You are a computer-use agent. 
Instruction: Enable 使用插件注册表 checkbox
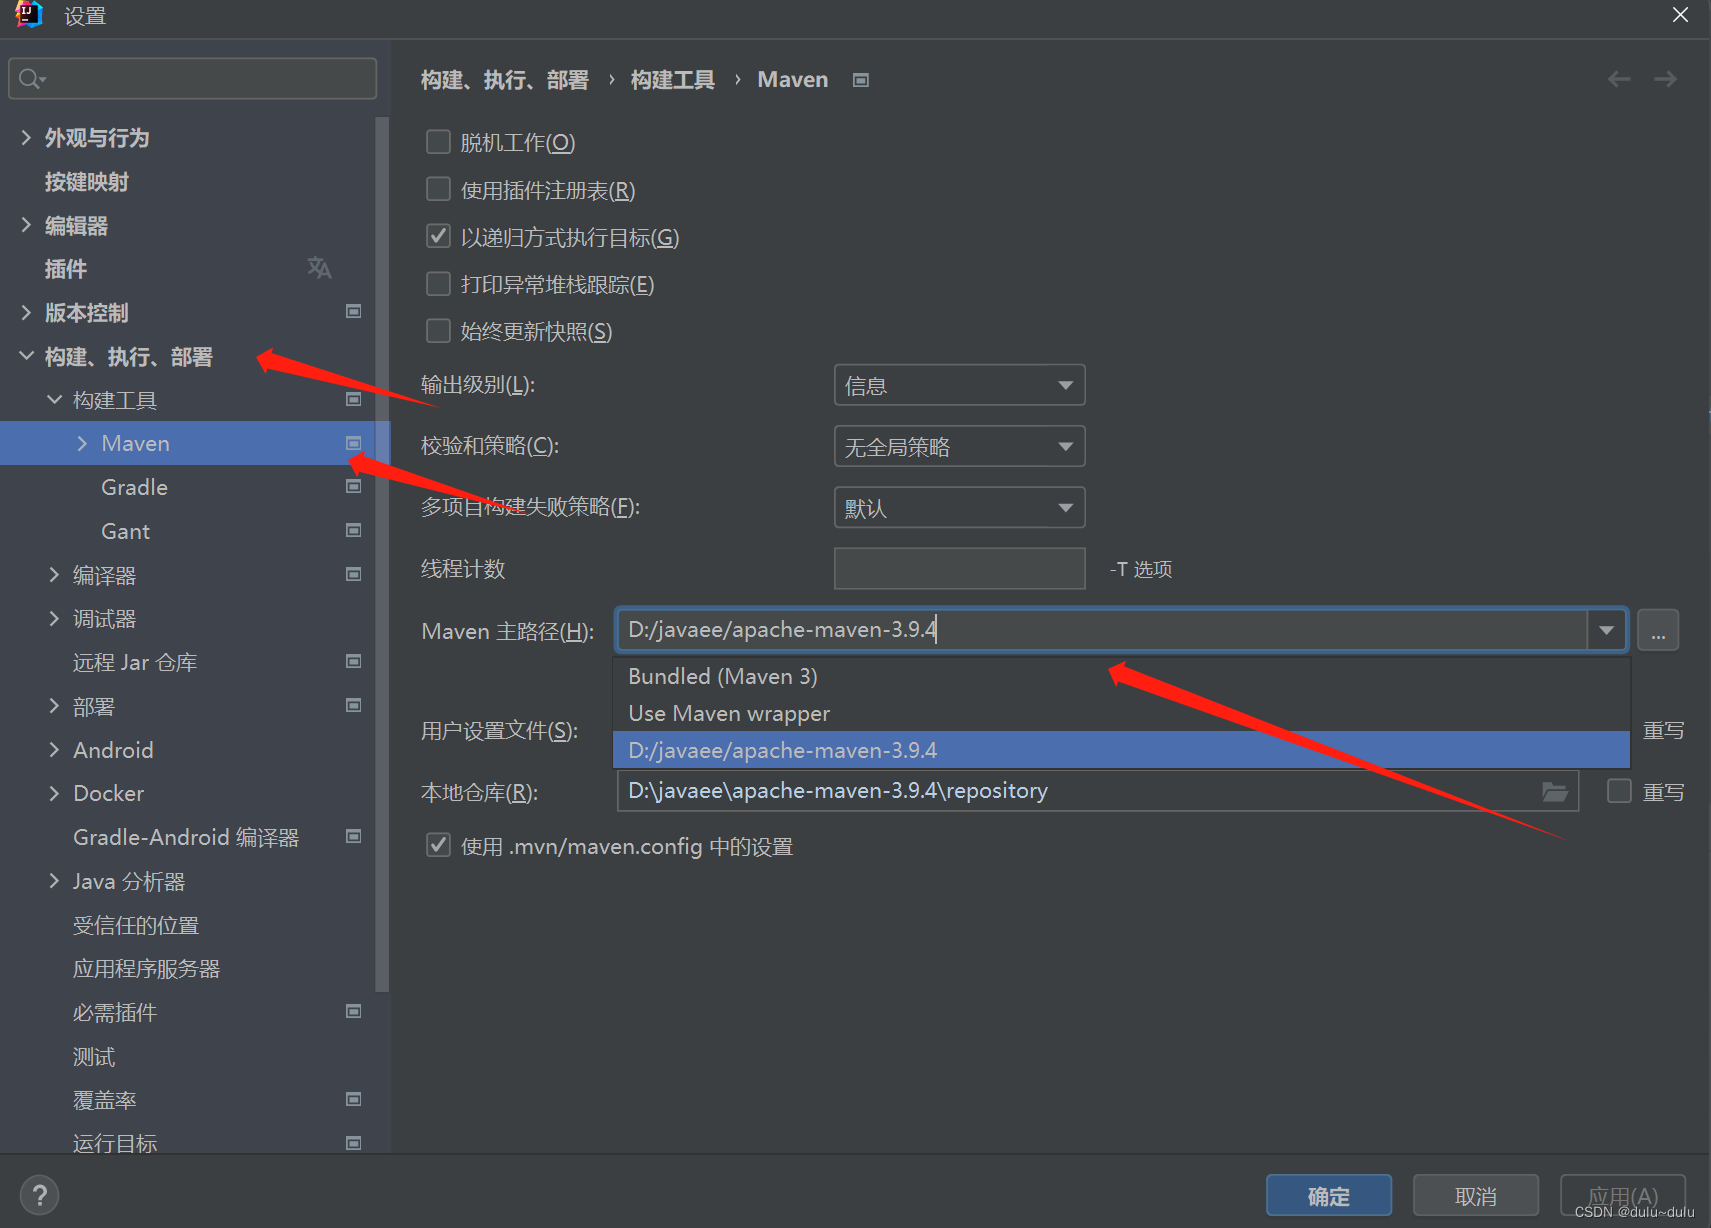coord(438,189)
